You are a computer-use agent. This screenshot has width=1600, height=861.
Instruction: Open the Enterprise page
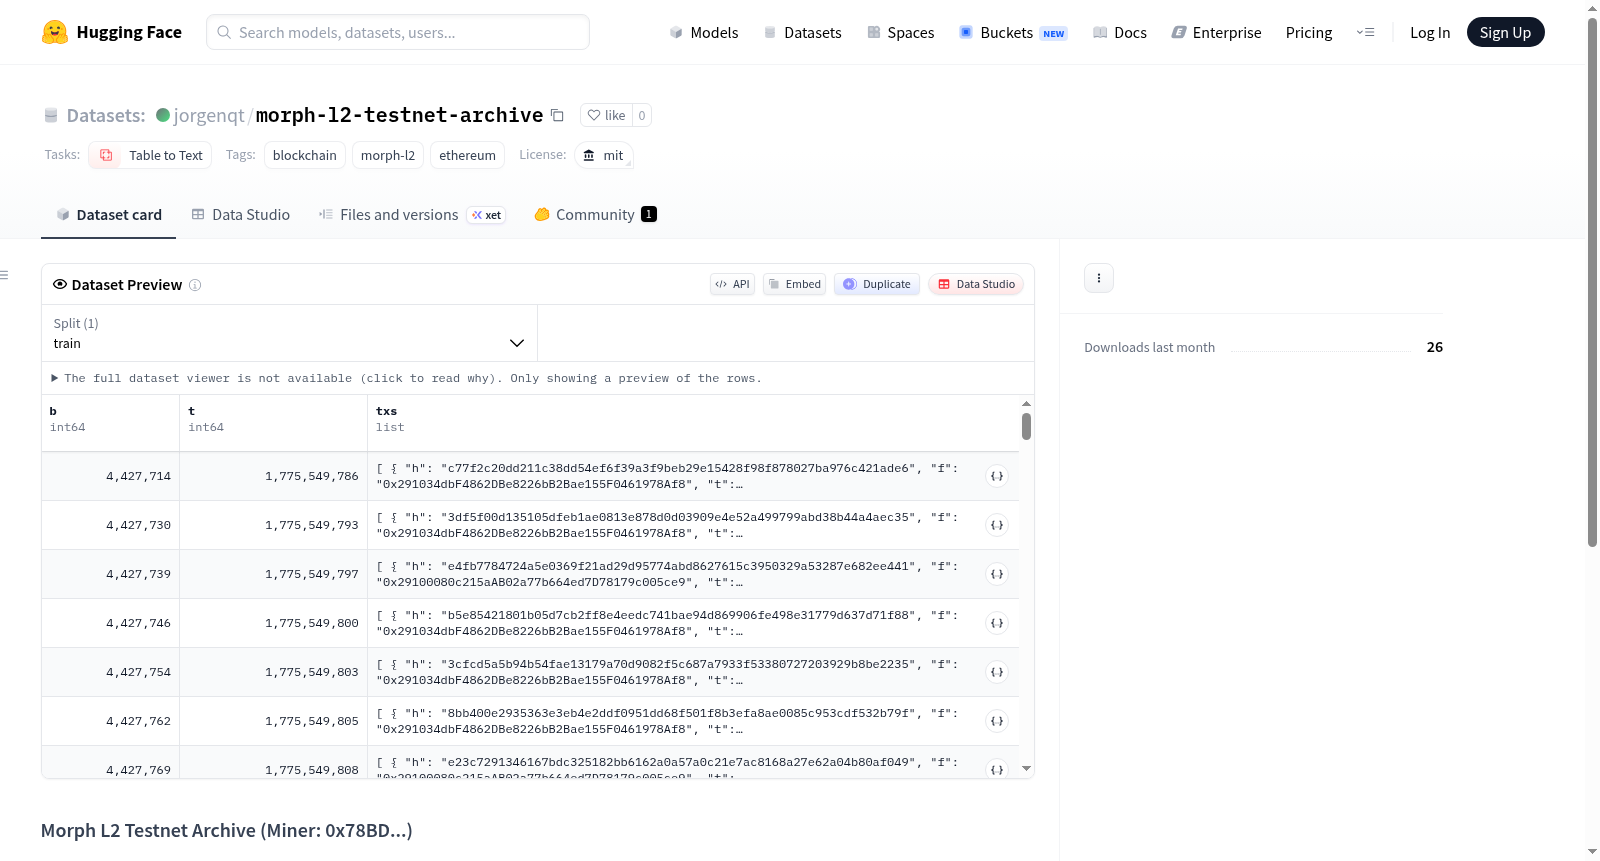1216,32
